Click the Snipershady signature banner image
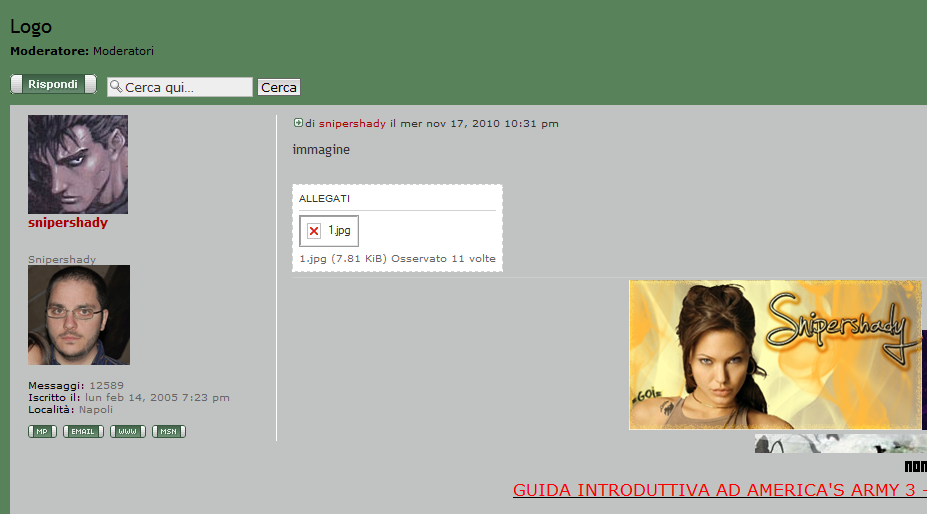 775,355
